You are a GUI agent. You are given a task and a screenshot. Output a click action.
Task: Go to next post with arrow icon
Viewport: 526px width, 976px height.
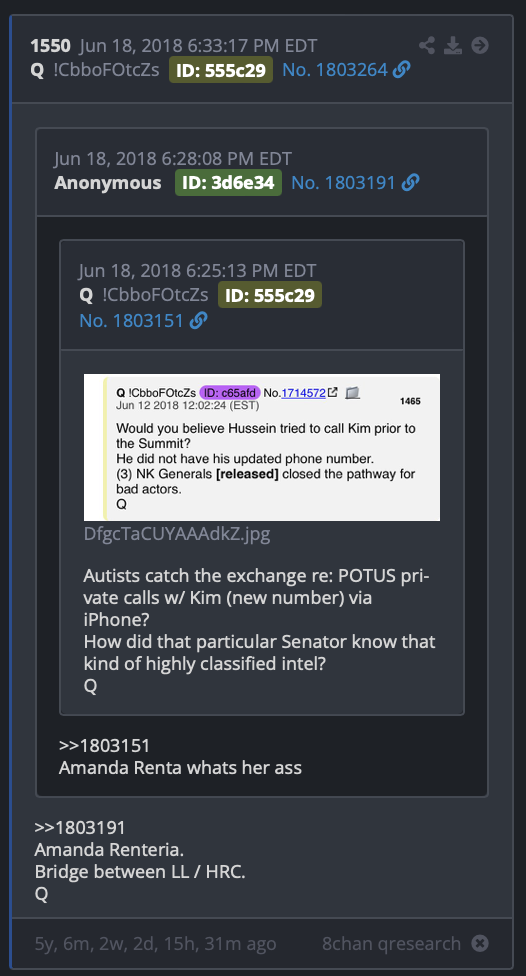point(480,45)
